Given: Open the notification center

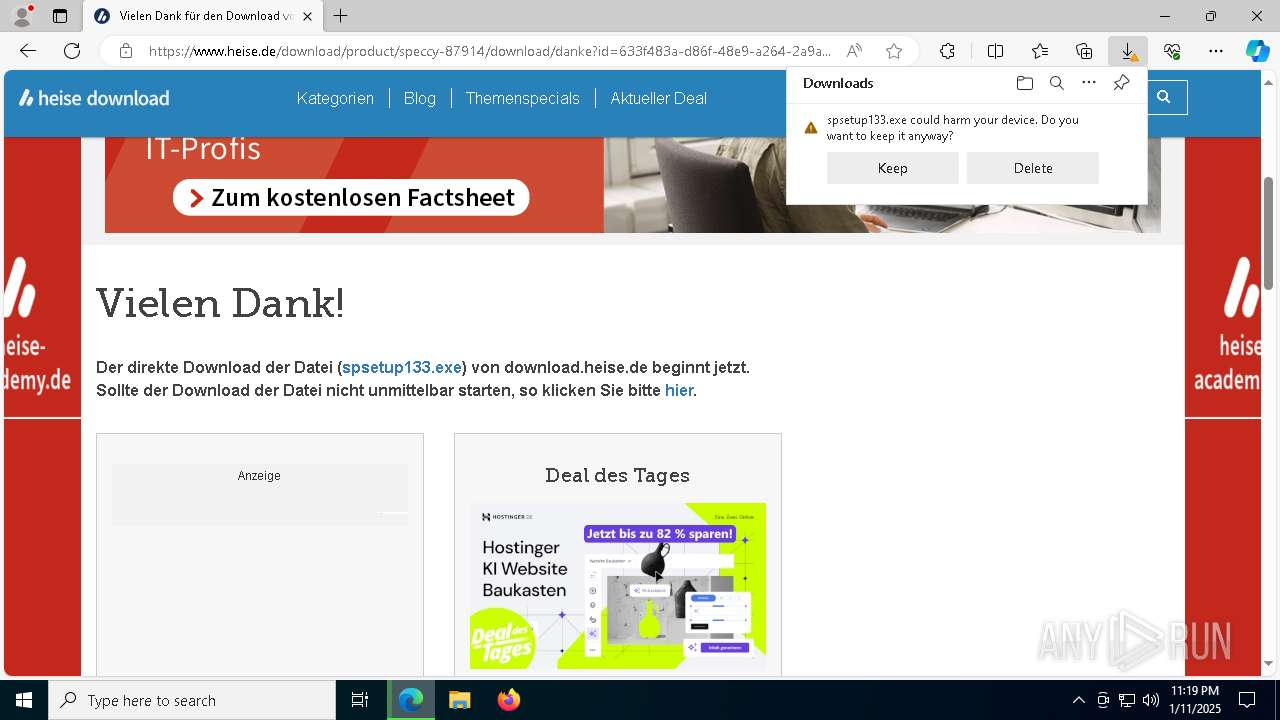Looking at the screenshot, I should pyautogui.click(x=1247, y=700).
